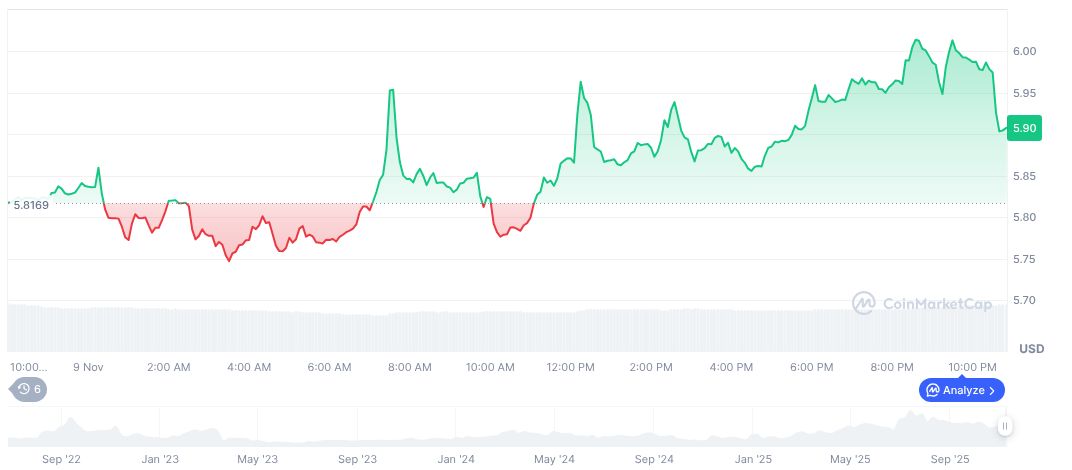Select Jan '23 on the overview timeline
Screen dimensions: 1072x470
coord(160,459)
